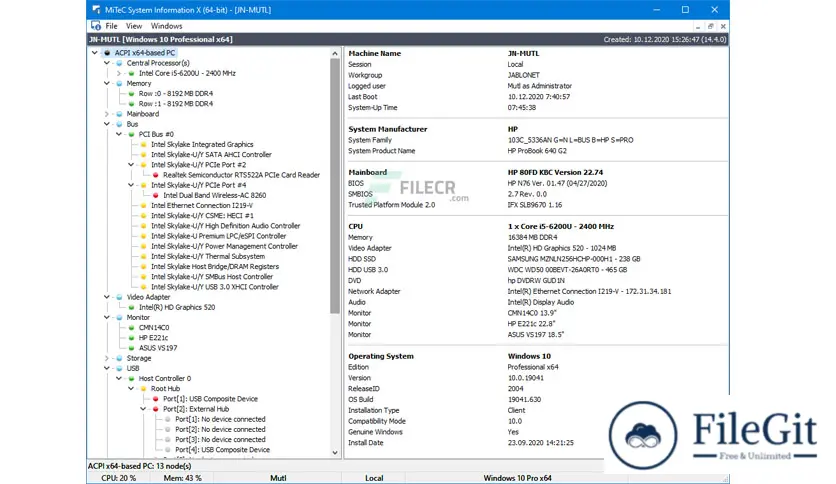
Task: Open the View menu
Action: point(134,26)
